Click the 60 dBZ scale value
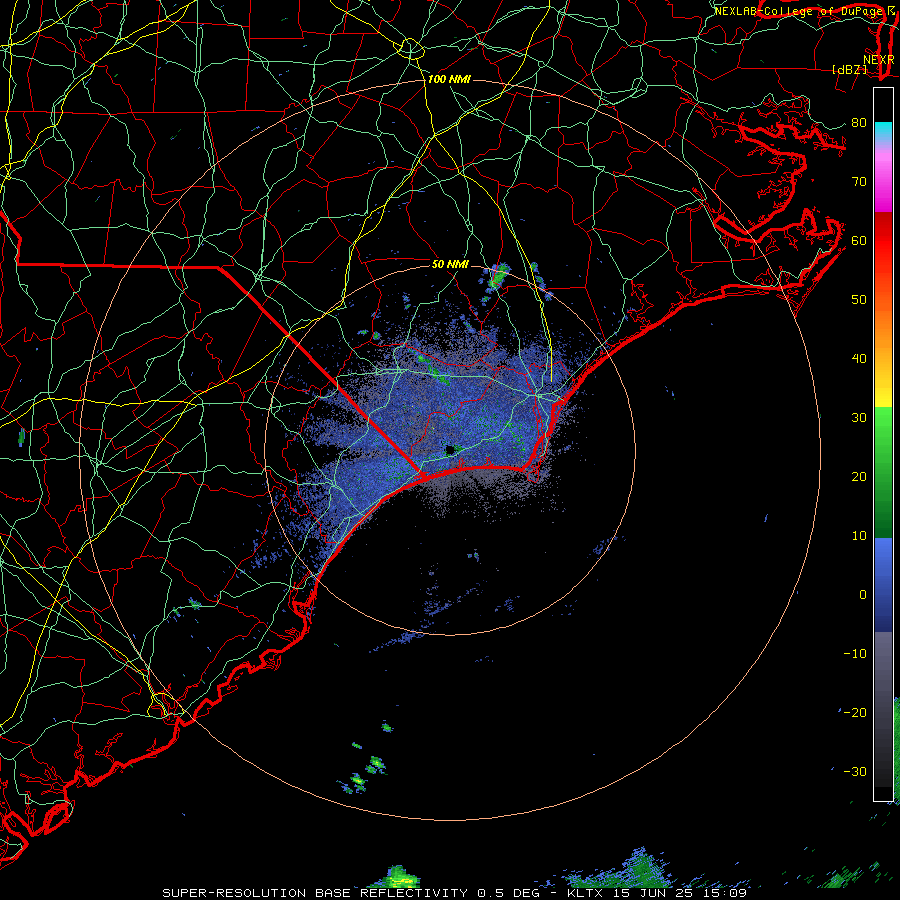Screen dimensions: 900x900 859,241
